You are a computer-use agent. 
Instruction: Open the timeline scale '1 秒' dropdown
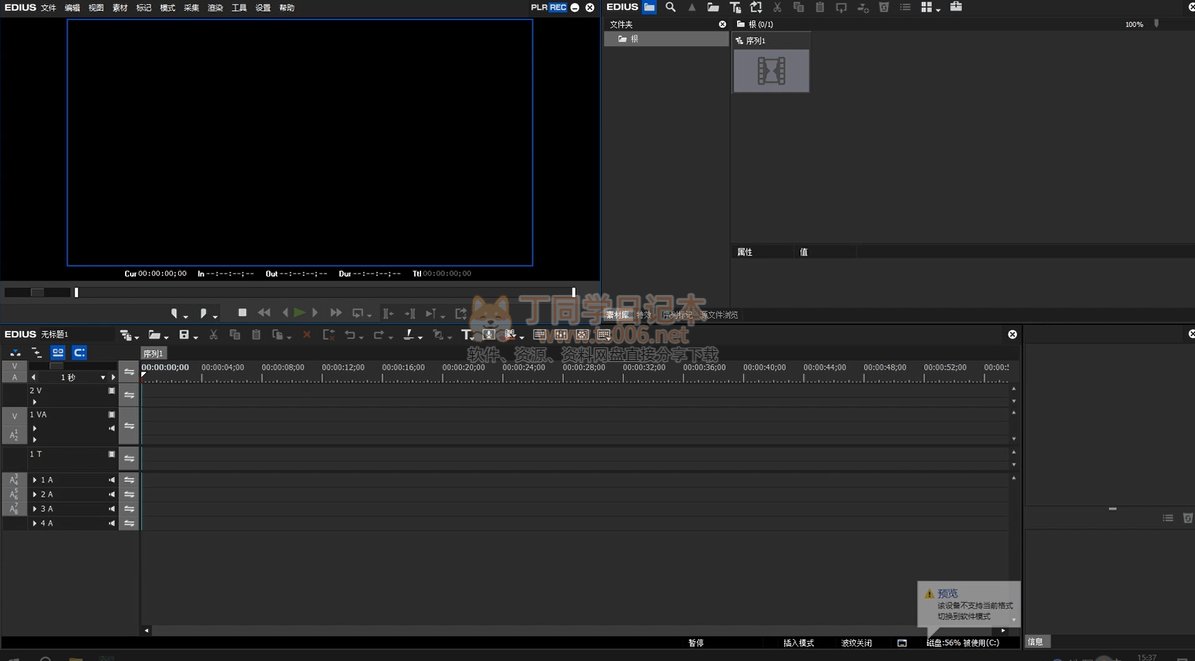[102, 378]
